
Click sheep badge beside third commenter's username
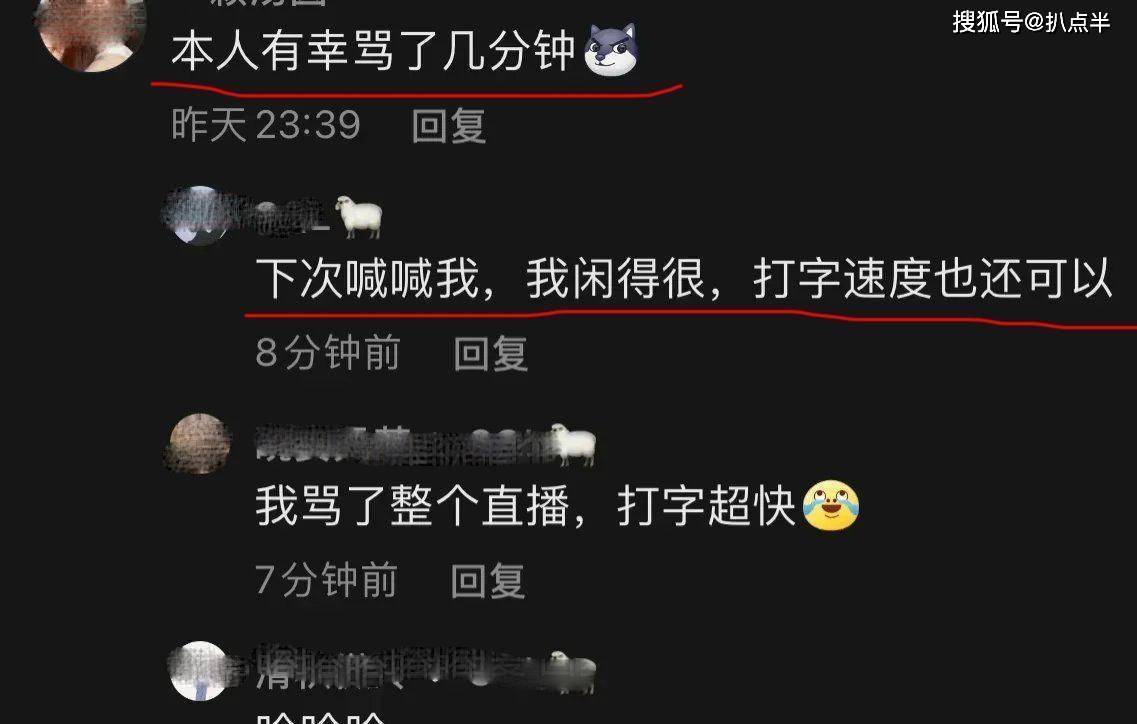(x=573, y=443)
